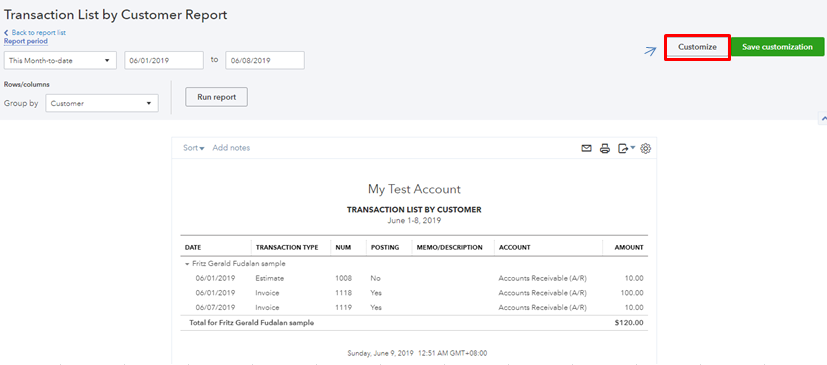Click the ACCOUNT column header
Viewport: 827px width, 365px height.
coord(514,247)
